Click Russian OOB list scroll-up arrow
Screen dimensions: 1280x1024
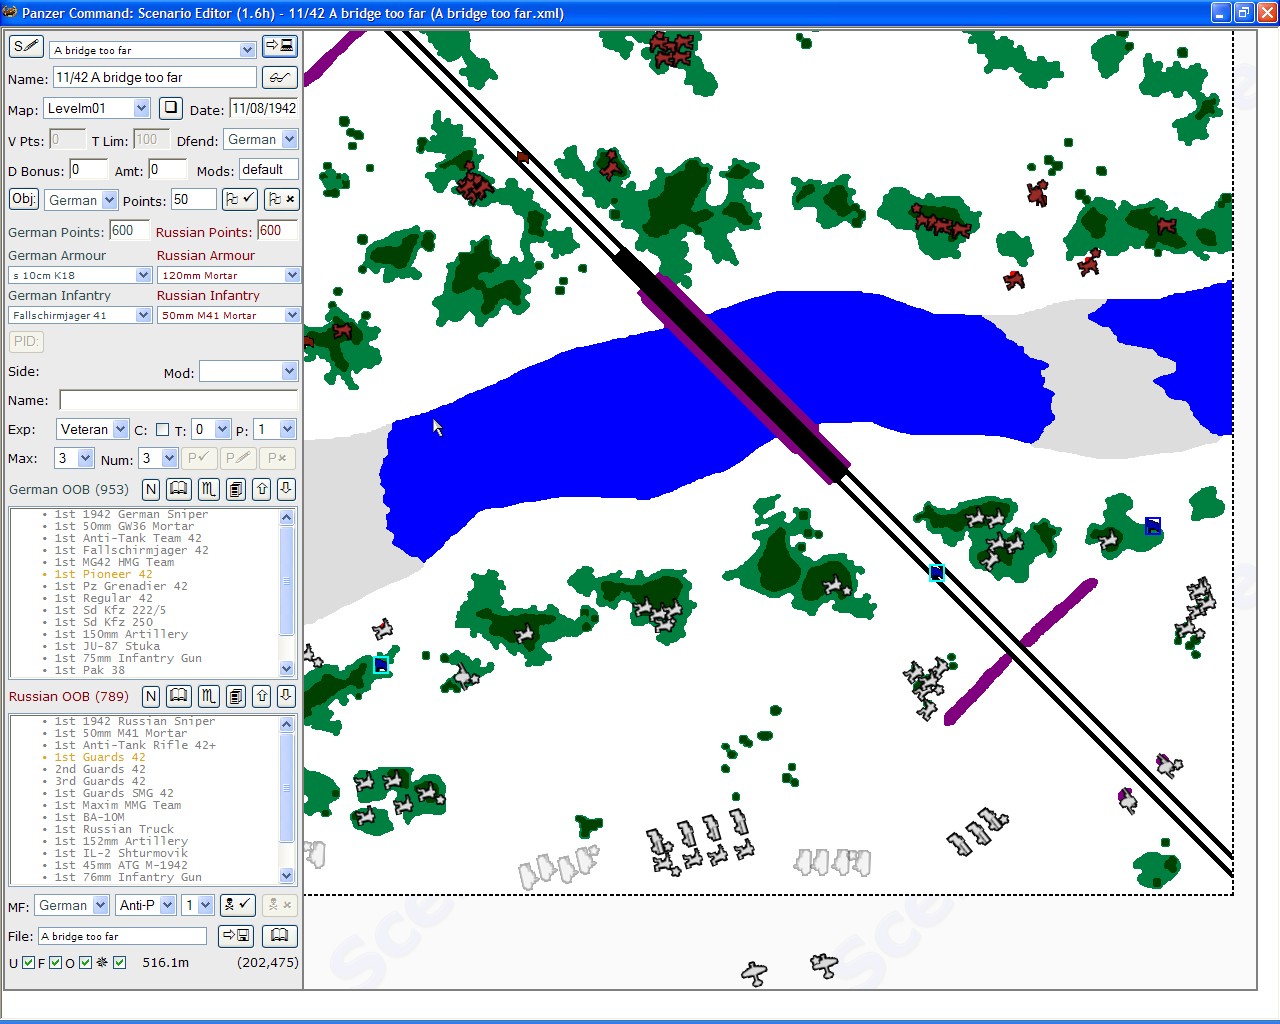(287, 724)
